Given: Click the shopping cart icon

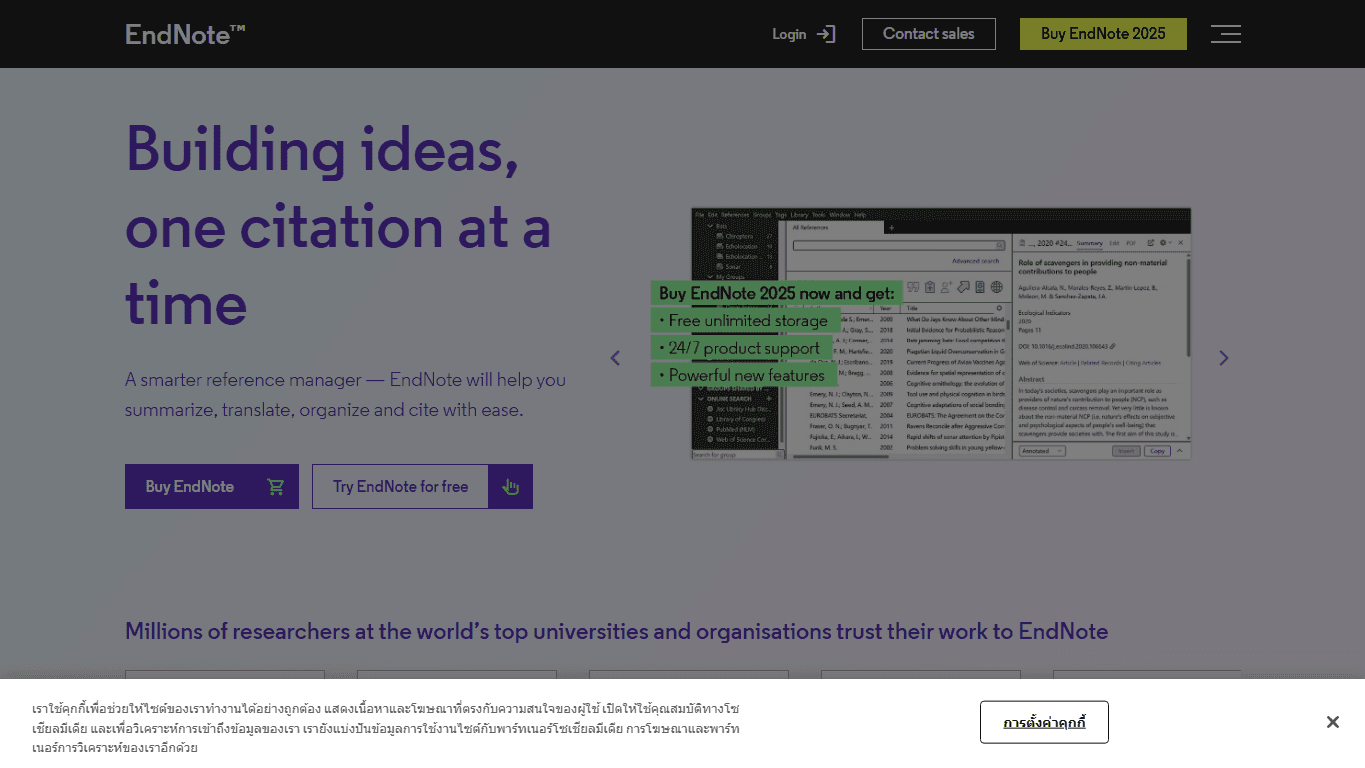Looking at the screenshot, I should [x=276, y=487].
